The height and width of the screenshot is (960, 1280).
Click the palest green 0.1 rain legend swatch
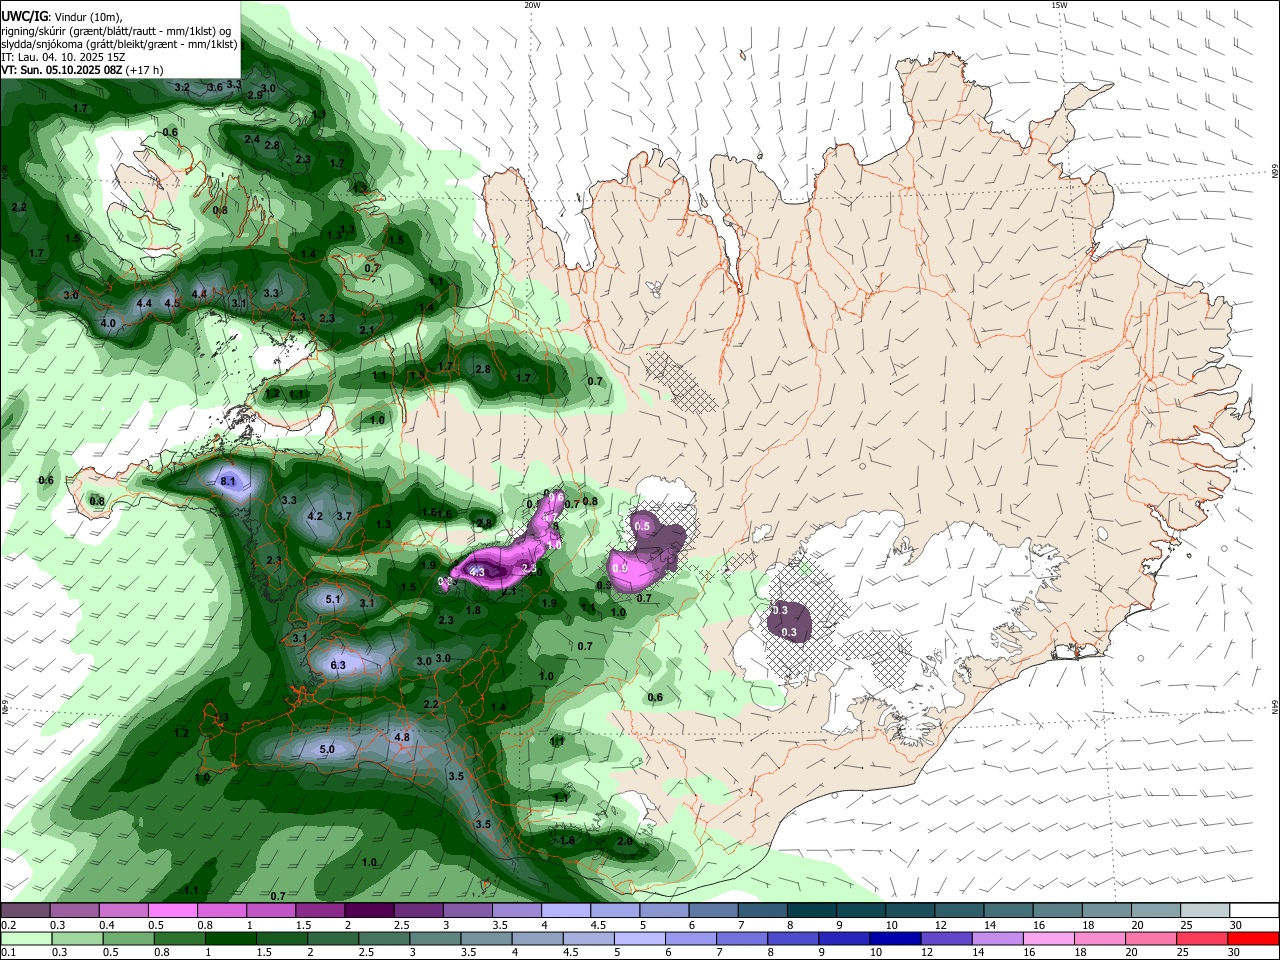(x=26, y=938)
